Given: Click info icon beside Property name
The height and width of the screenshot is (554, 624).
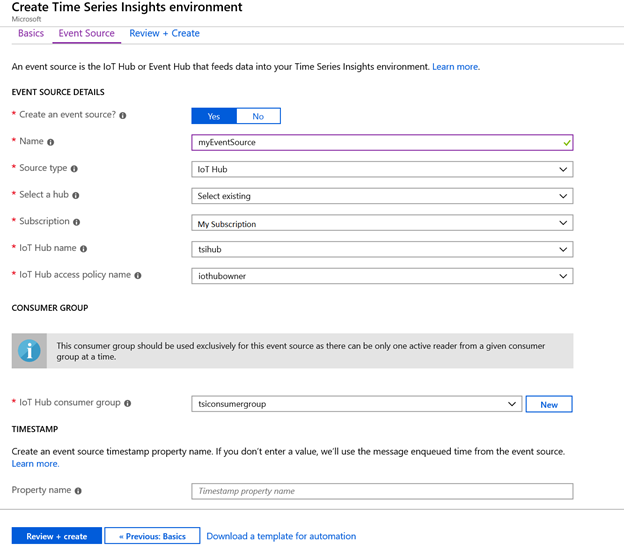Looking at the screenshot, I should point(78,491).
